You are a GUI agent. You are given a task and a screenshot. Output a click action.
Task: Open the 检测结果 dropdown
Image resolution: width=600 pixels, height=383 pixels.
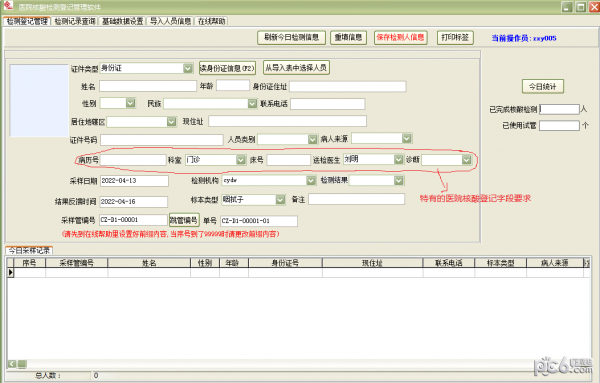coord(399,180)
